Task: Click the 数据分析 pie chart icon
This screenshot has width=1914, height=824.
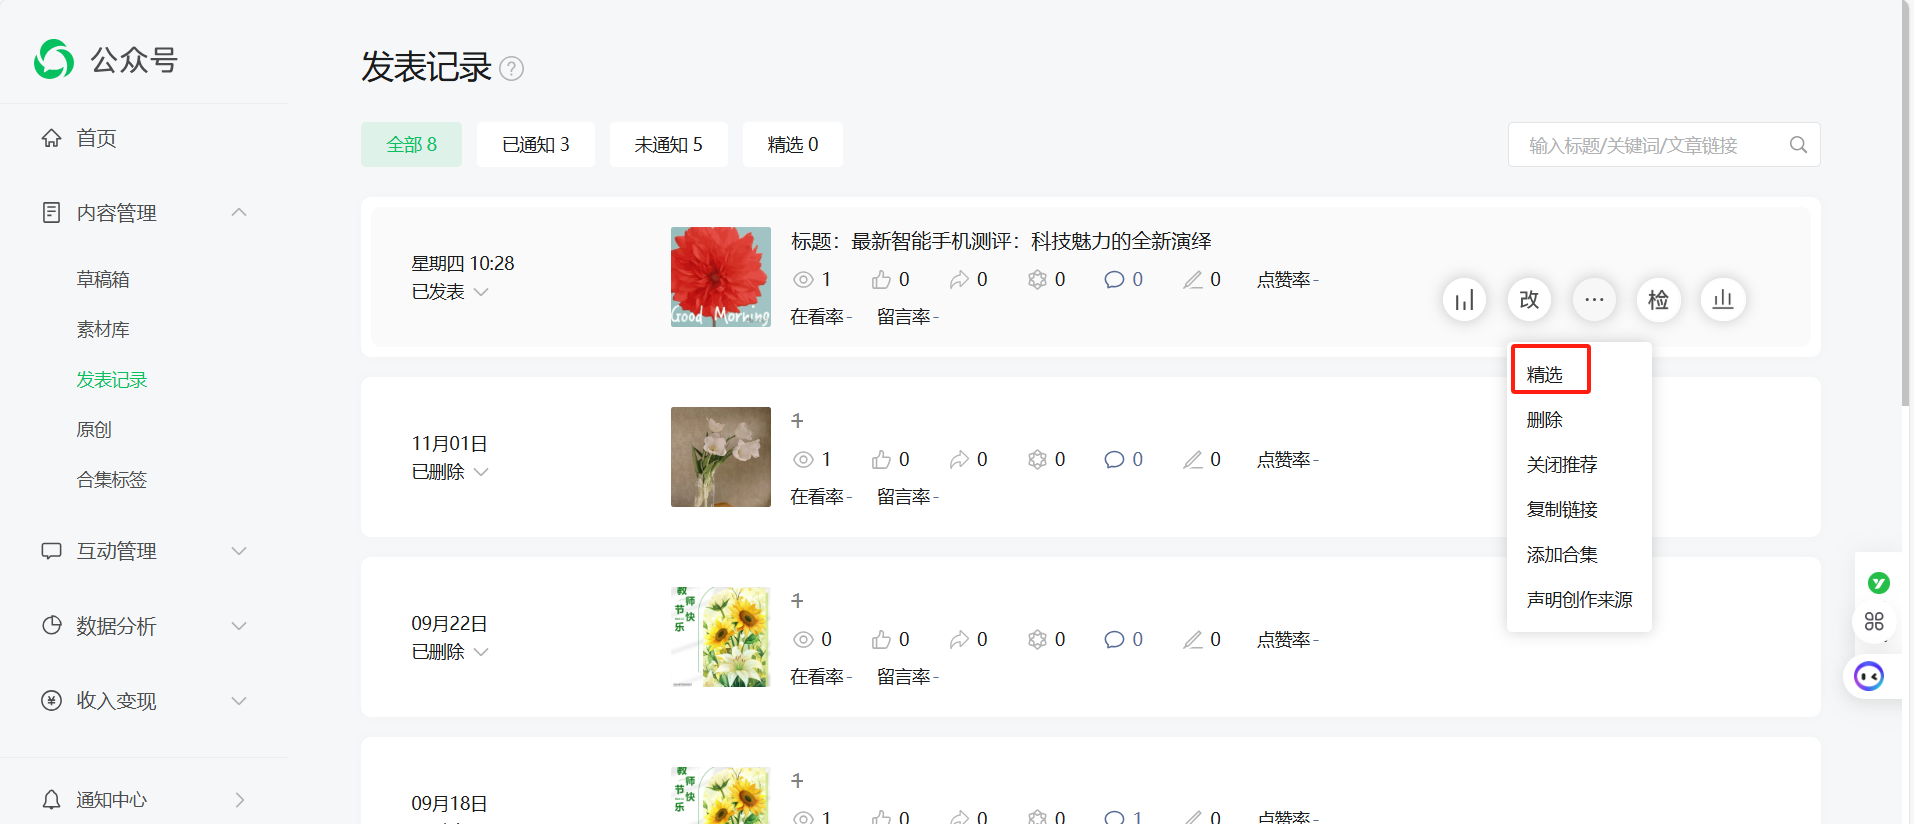Action: pos(51,626)
